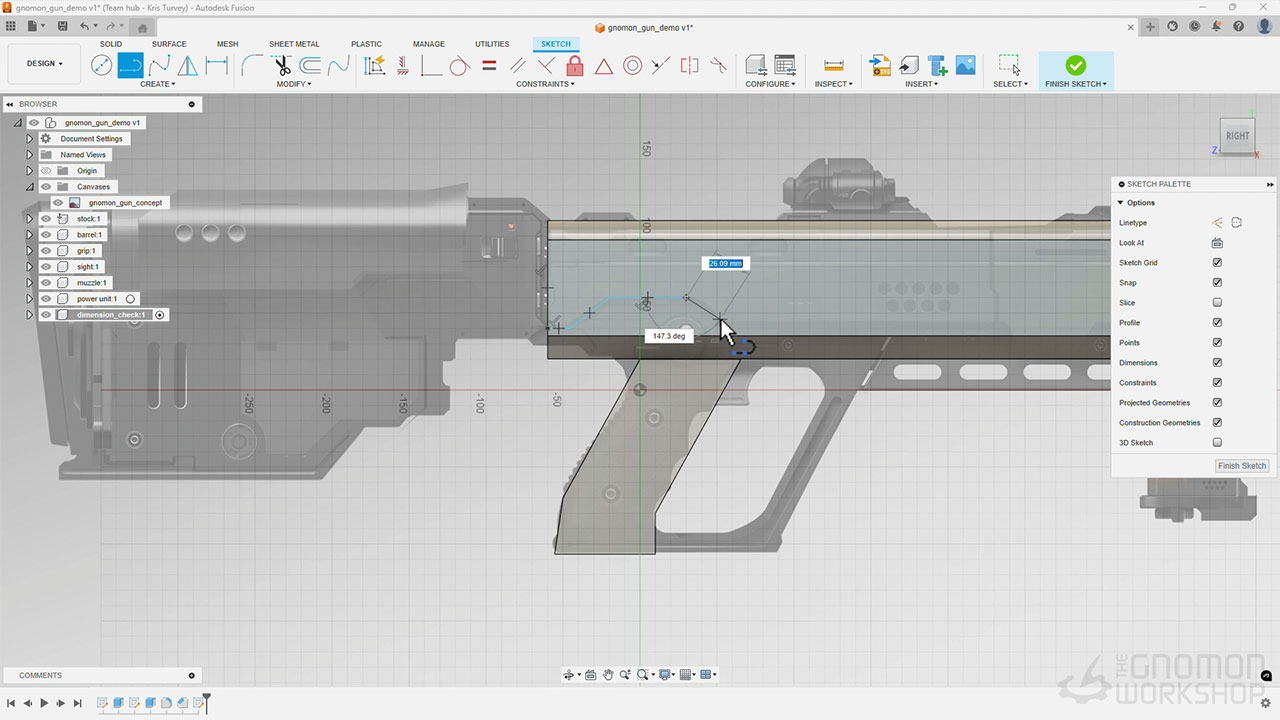Click the Fillet tool icon
The height and width of the screenshot is (720, 1280).
(253, 66)
